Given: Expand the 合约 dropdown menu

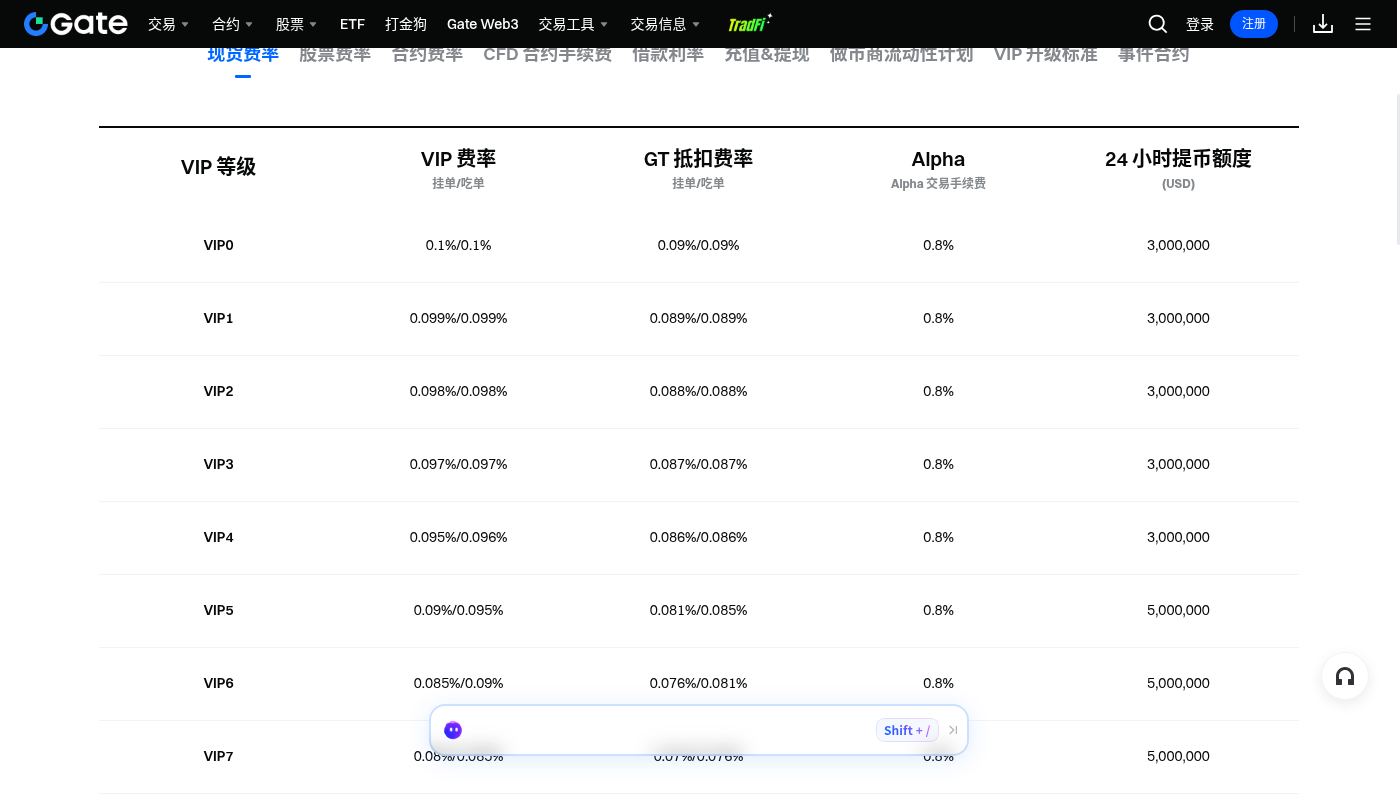Looking at the screenshot, I should [x=232, y=24].
